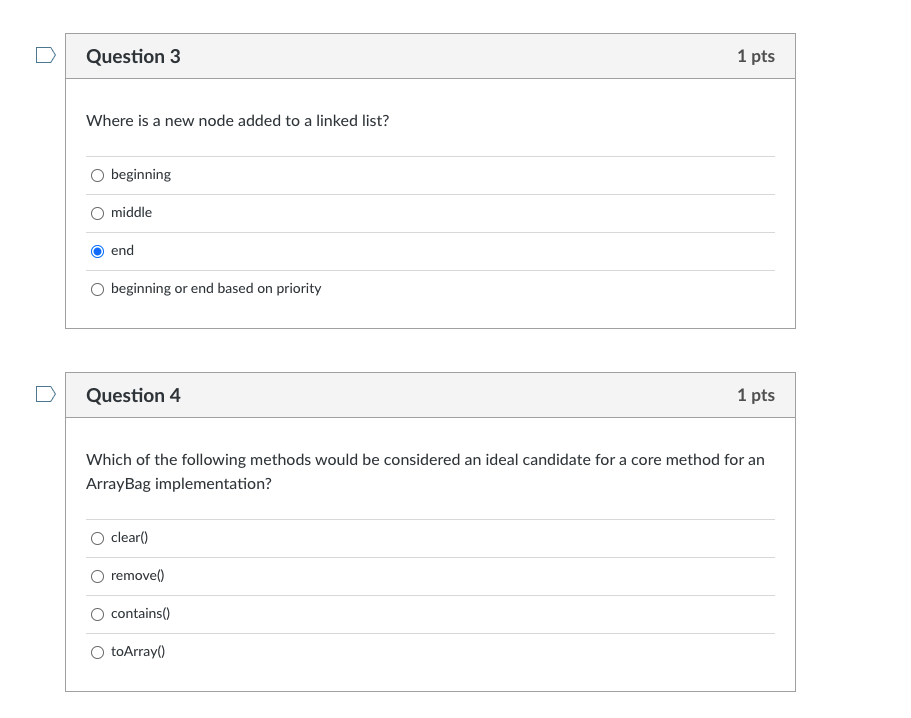Click the 'middle' answer label text
The image size is (911, 718).
(131, 212)
